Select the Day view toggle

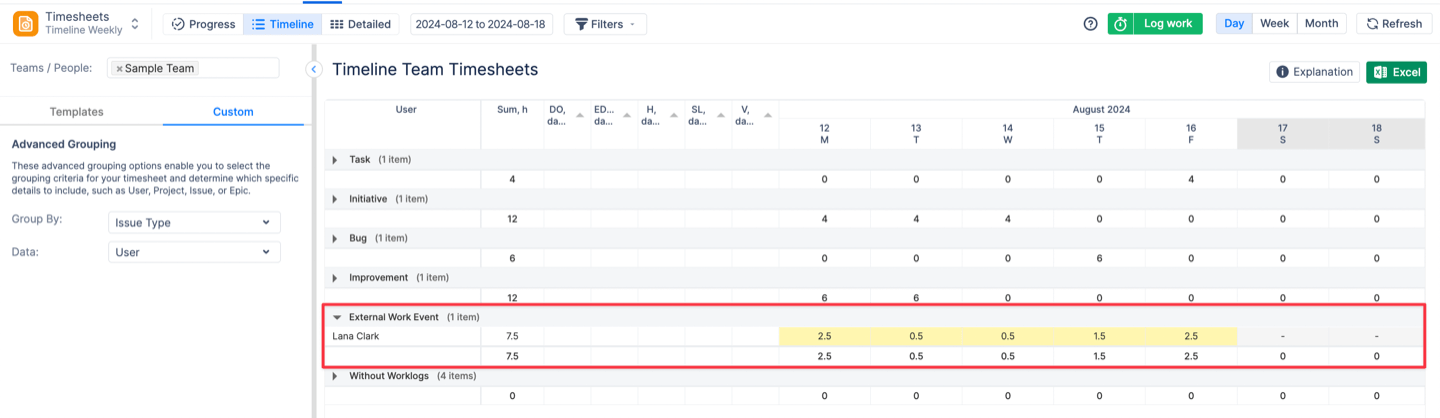point(1234,24)
